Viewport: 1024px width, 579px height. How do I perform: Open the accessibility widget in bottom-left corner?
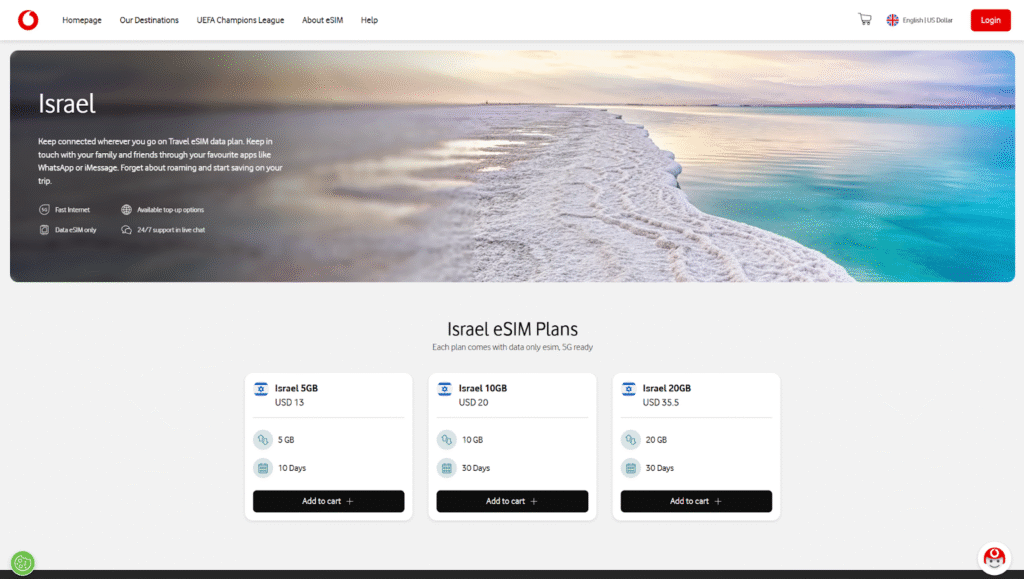(x=22, y=563)
